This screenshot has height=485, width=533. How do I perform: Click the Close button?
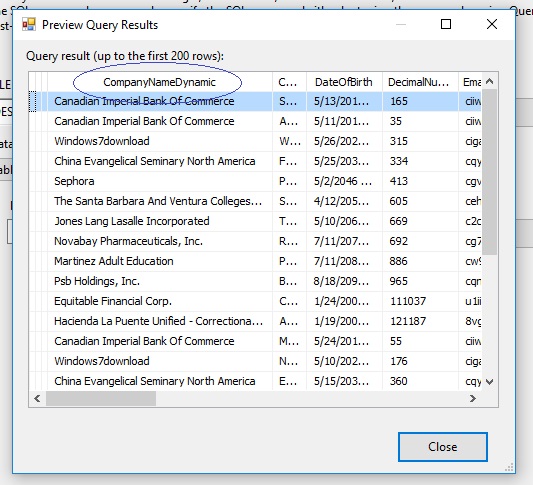(443, 447)
